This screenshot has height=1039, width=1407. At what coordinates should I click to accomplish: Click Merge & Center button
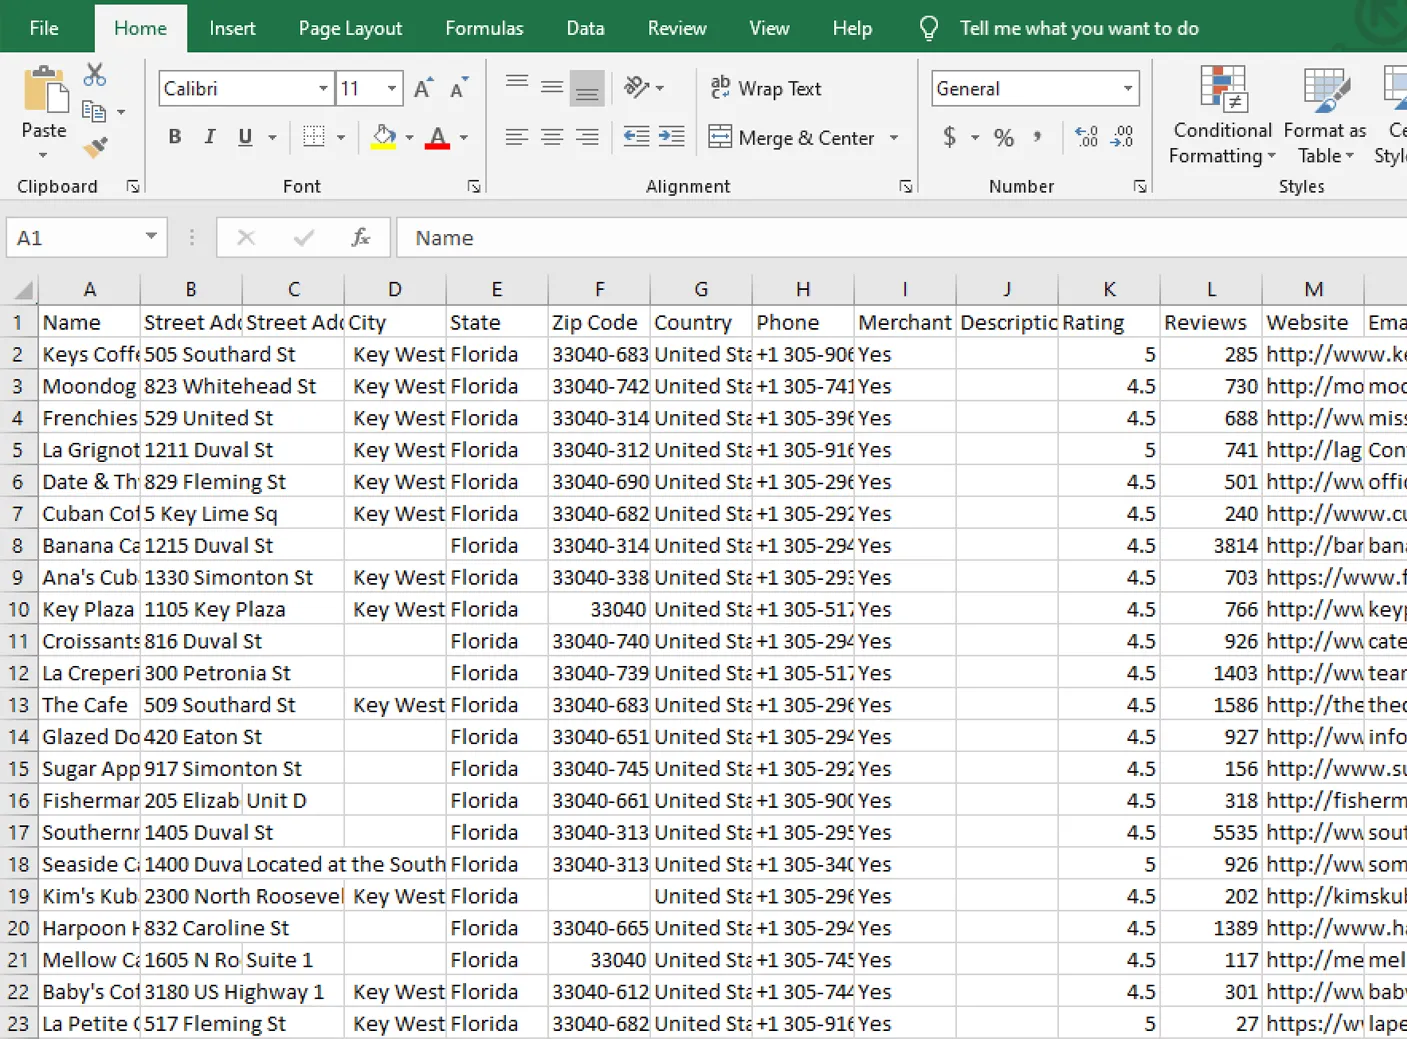click(x=792, y=137)
